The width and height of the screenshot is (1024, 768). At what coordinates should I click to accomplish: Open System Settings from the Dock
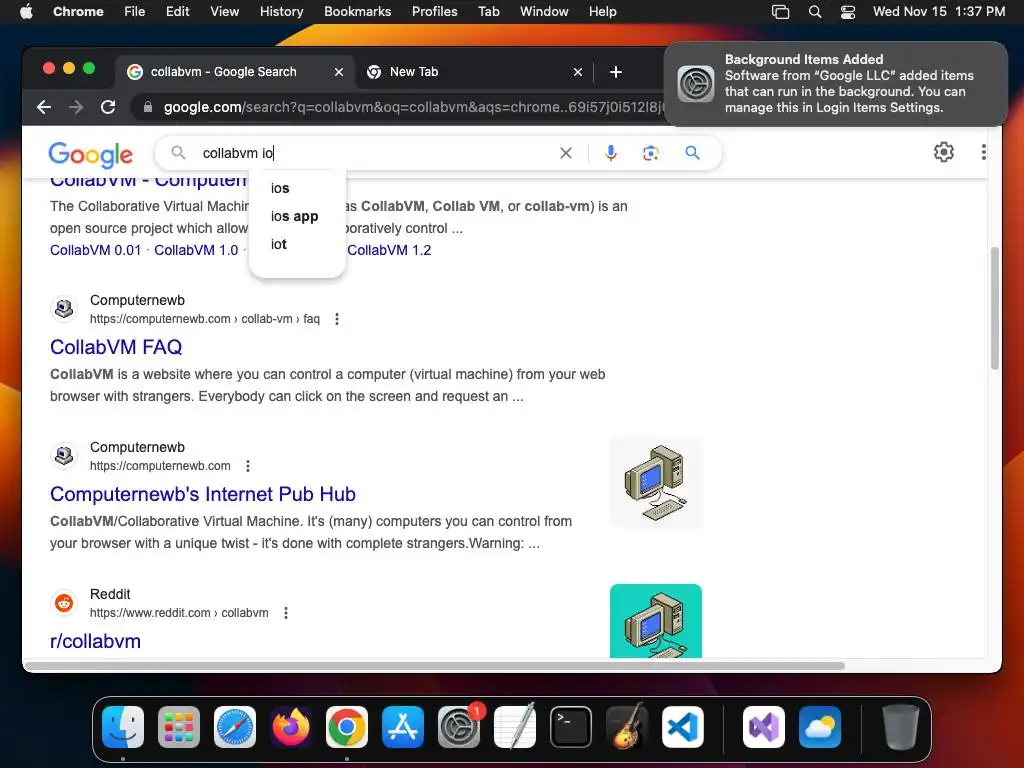coord(459,727)
